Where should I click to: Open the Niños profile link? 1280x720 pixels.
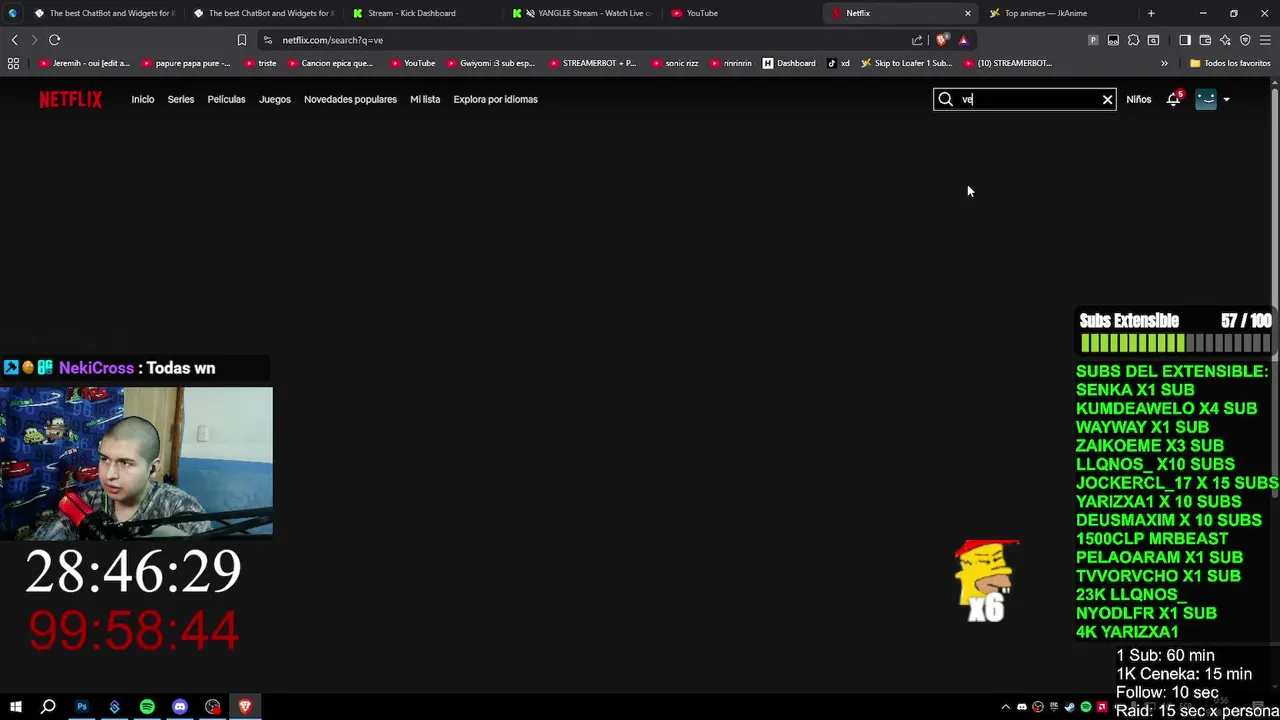click(1138, 99)
